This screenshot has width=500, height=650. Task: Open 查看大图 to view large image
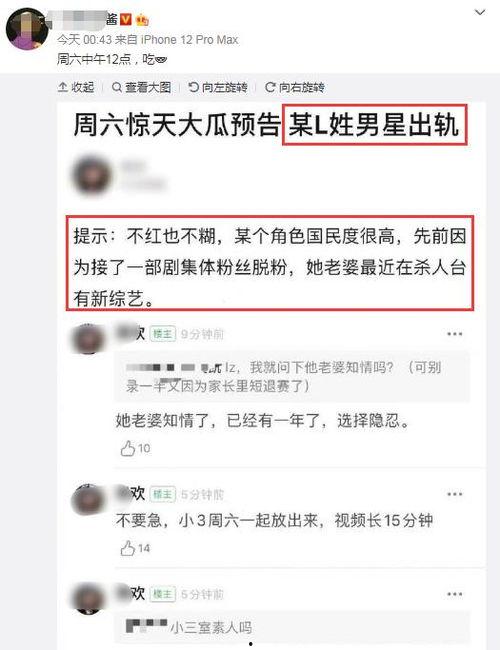141,87
